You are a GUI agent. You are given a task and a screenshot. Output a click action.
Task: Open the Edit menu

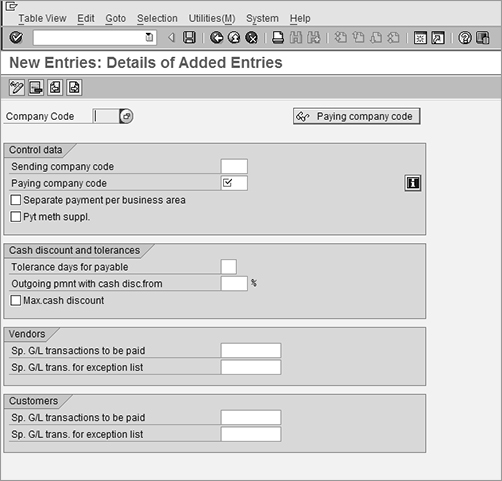click(86, 18)
